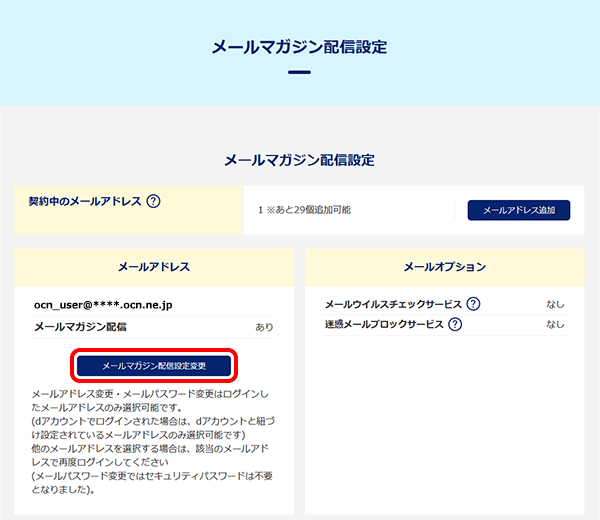Click the メールマガジン配信 row label

pyautogui.click(x=80, y=327)
